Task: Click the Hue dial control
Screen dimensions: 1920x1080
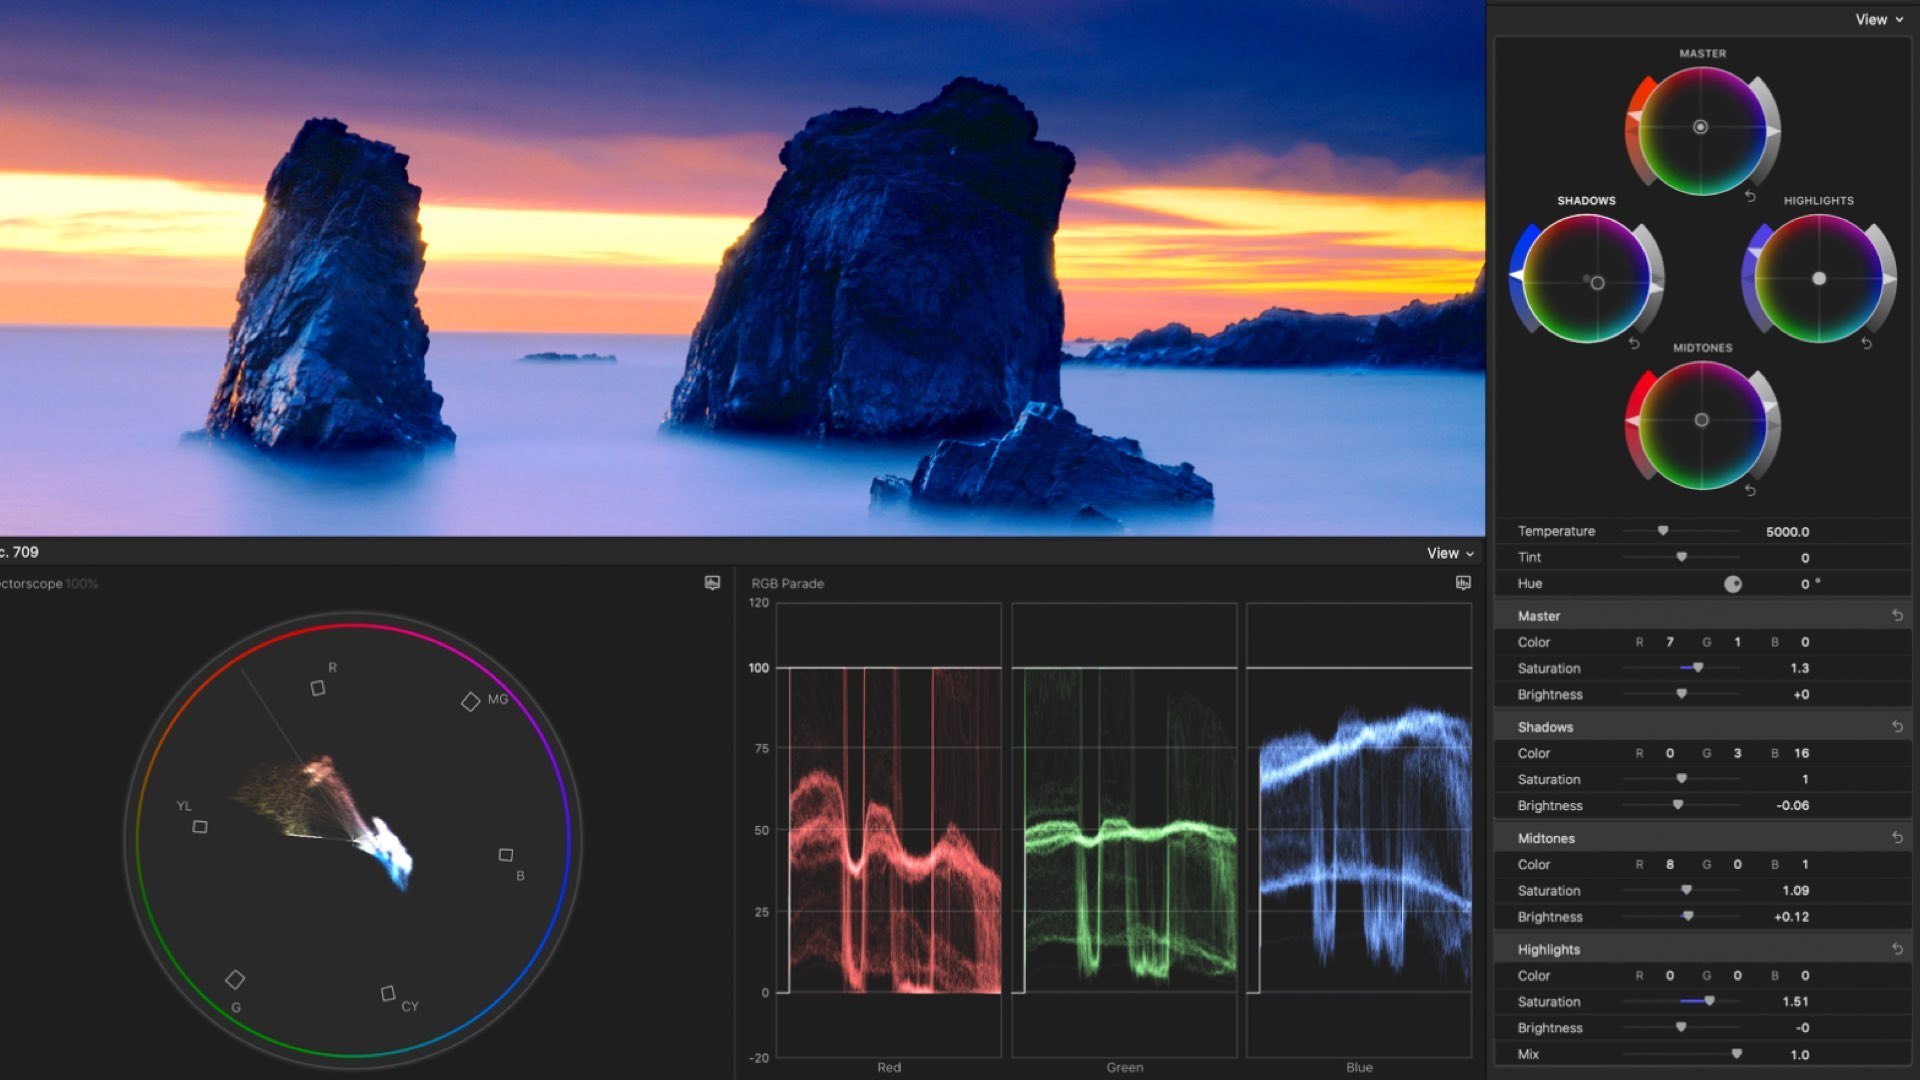Action: (x=1733, y=584)
